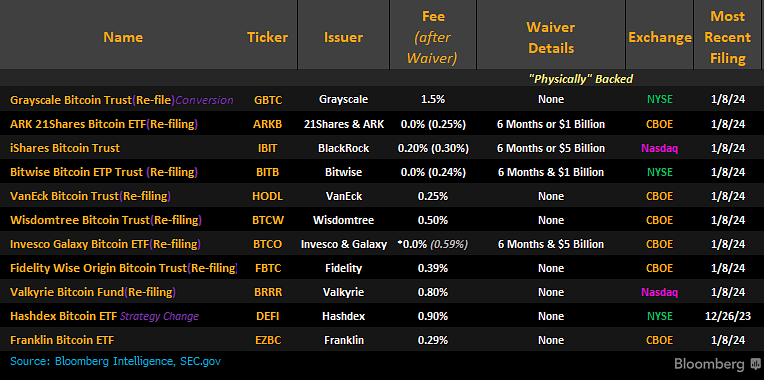This screenshot has height=380, width=764.
Task: Click the Issuer column header
Action: [x=344, y=38]
